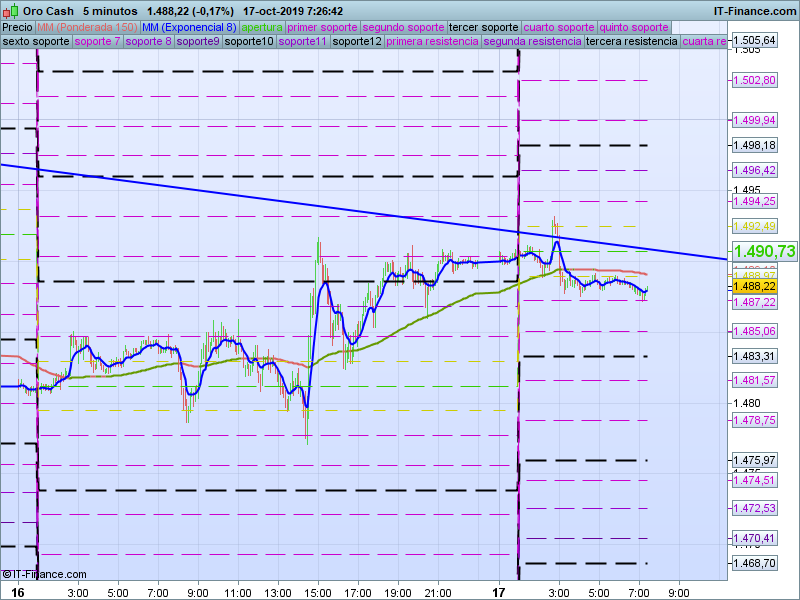800x600 pixels.
Task: Click the sexto soporte legend label
Action: [36, 42]
